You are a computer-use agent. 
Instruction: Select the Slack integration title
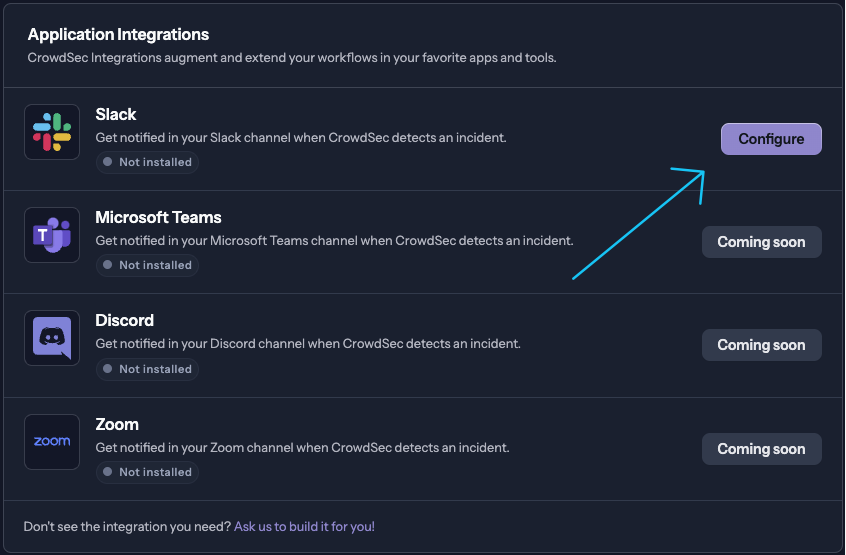(116, 114)
